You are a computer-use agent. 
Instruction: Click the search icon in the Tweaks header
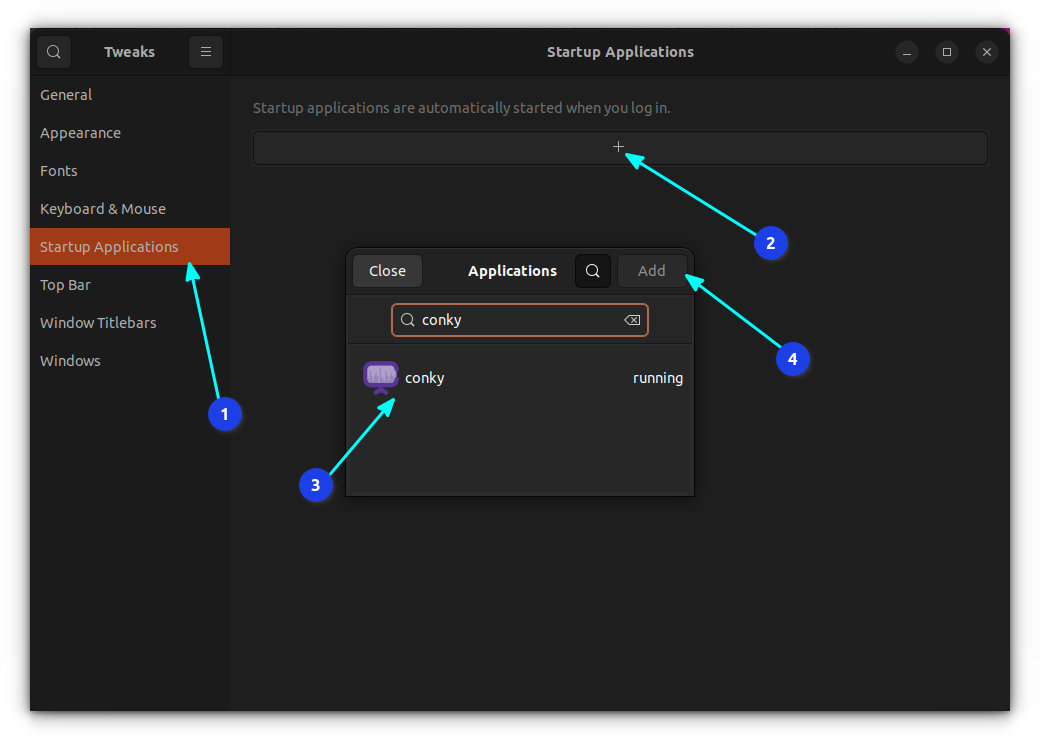click(53, 51)
